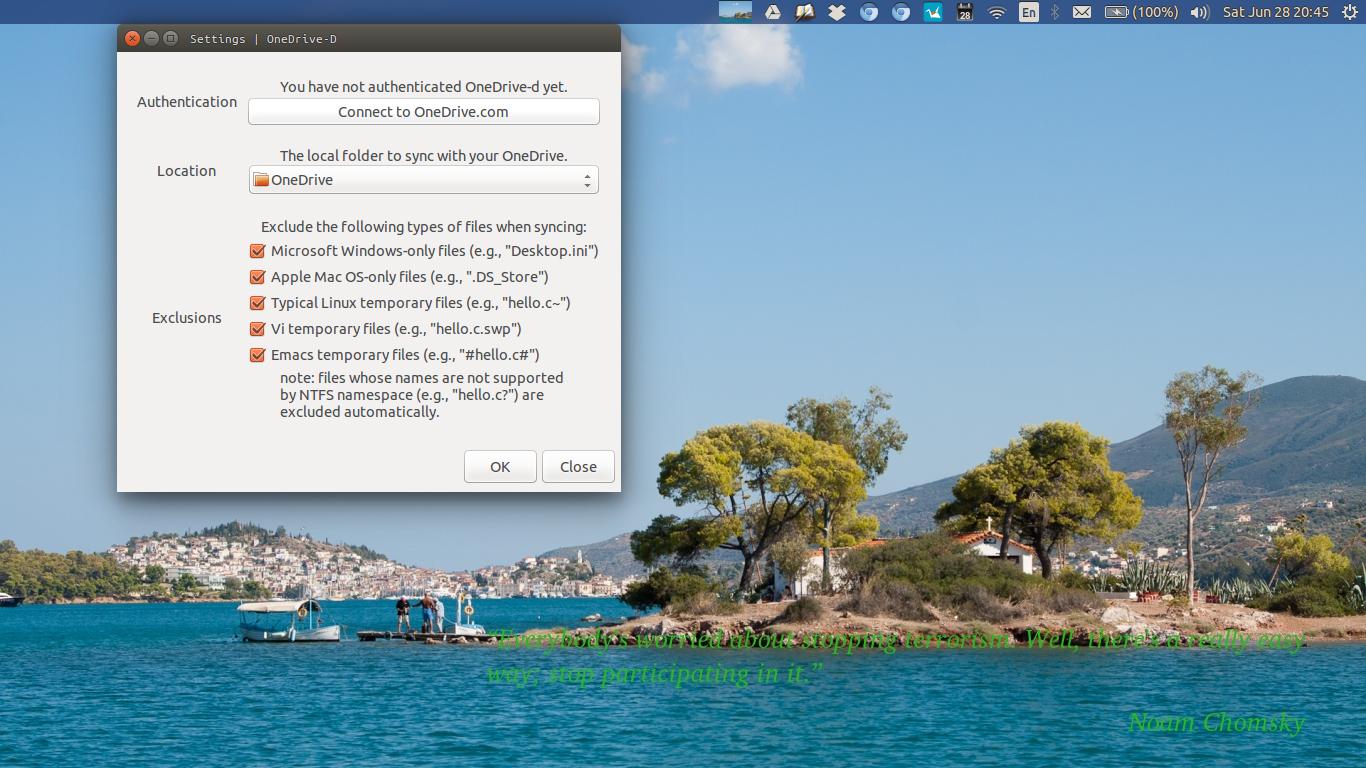Open the open-book indicator icon
Image resolution: width=1366 pixels, height=768 pixels.
805,12
